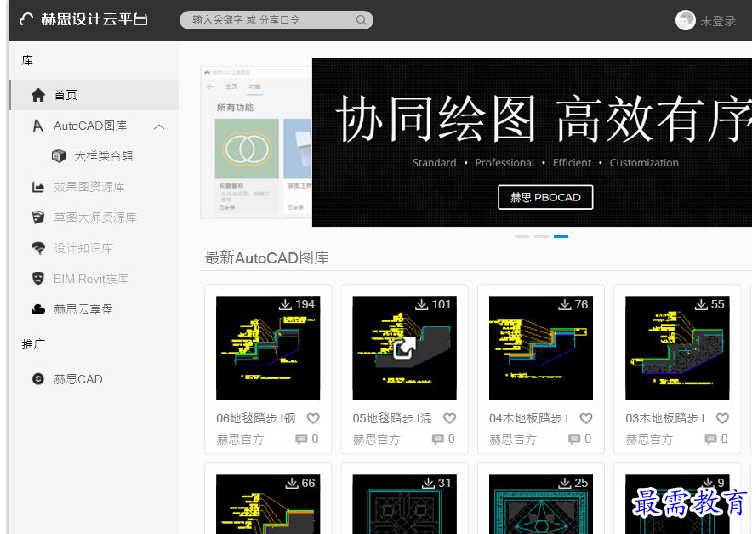Click the 03木地板踏步 card title
The height and width of the screenshot is (534, 756).
[x=665, y=418]
